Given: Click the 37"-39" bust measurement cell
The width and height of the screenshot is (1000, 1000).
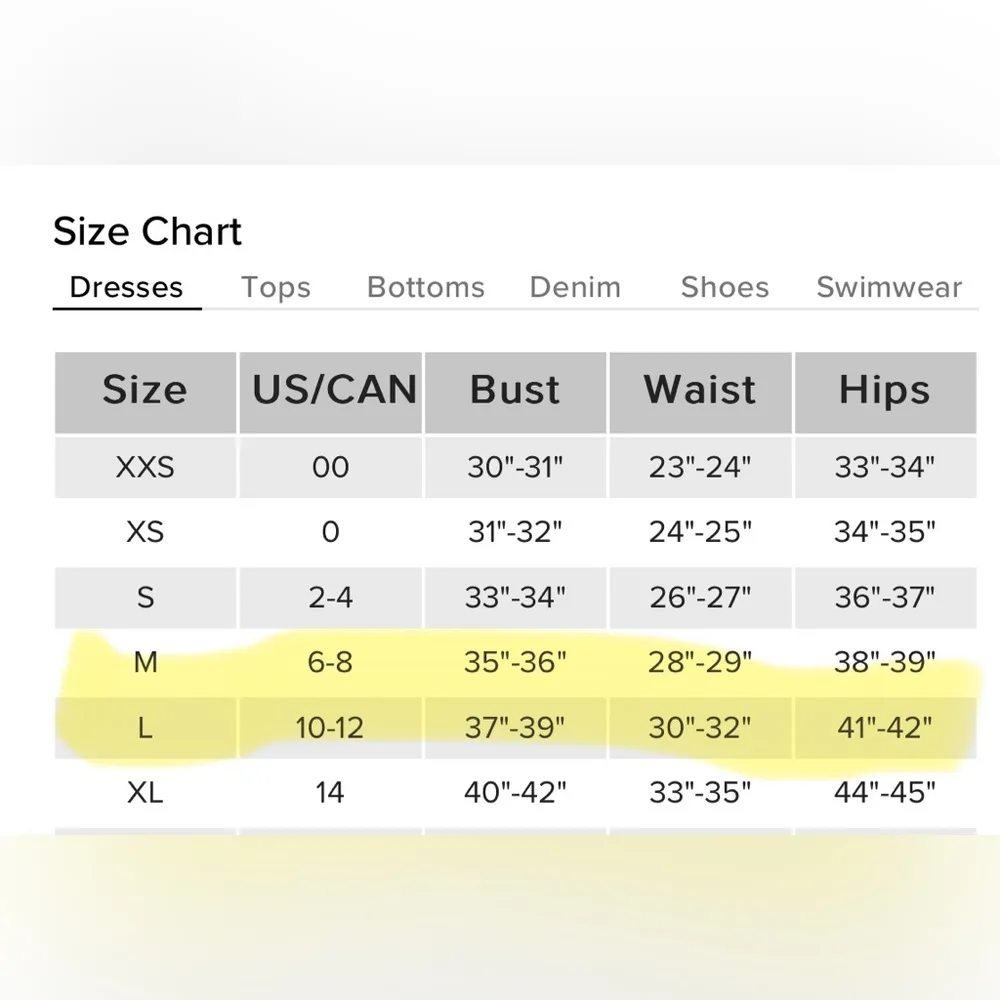Looking at the screenshot, I should point(515,728).
